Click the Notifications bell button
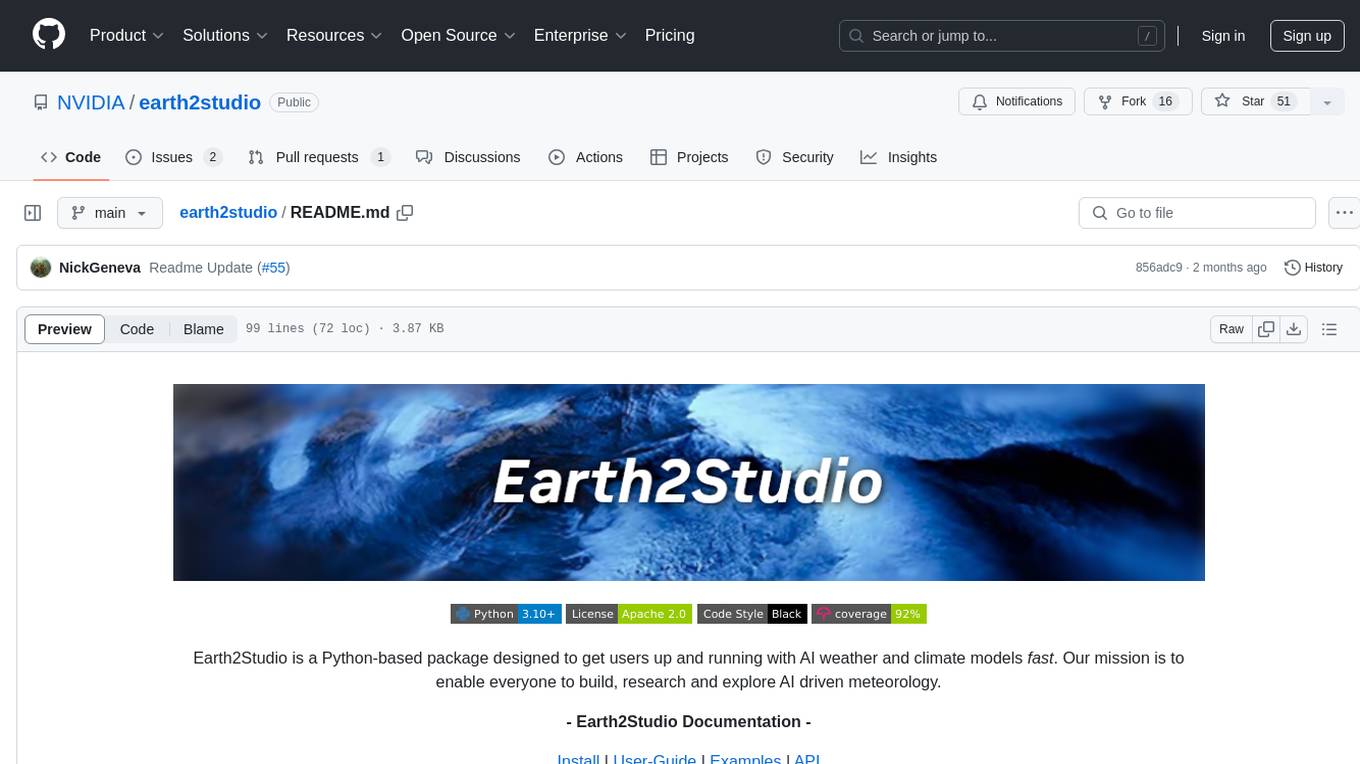This screenshot has width=1360, height=764. pos(1017,102)
